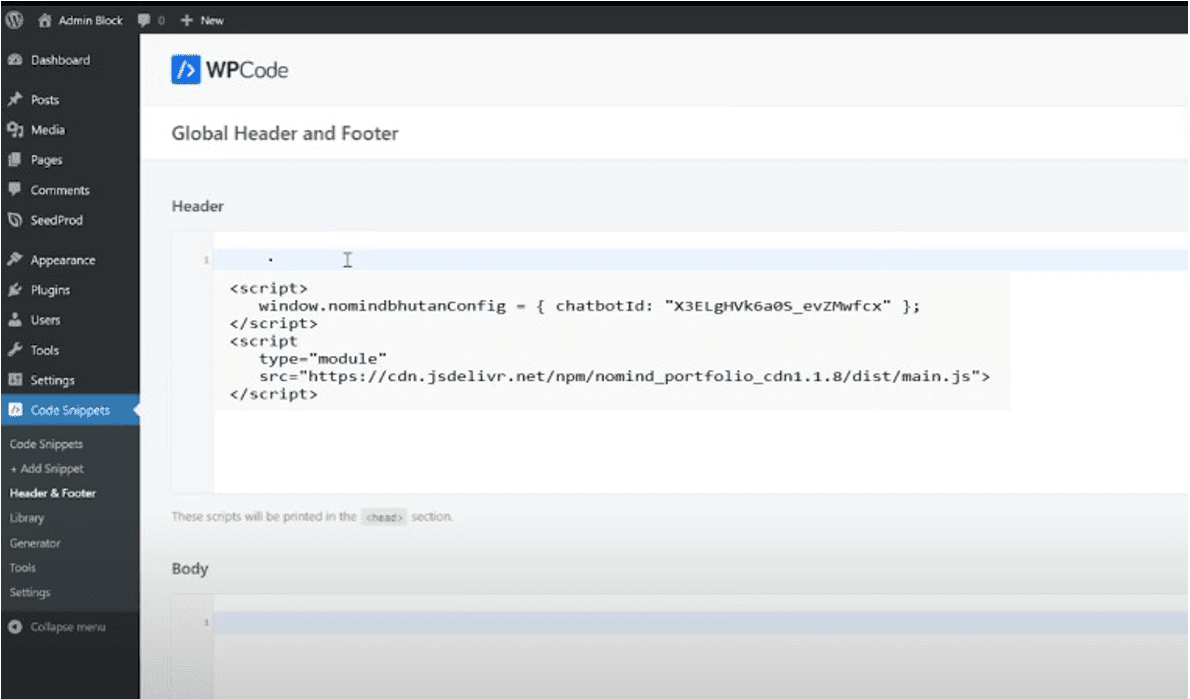Click the comments bubble icon in toolbar
1190x699 pixels.
(x=143, y=20)
